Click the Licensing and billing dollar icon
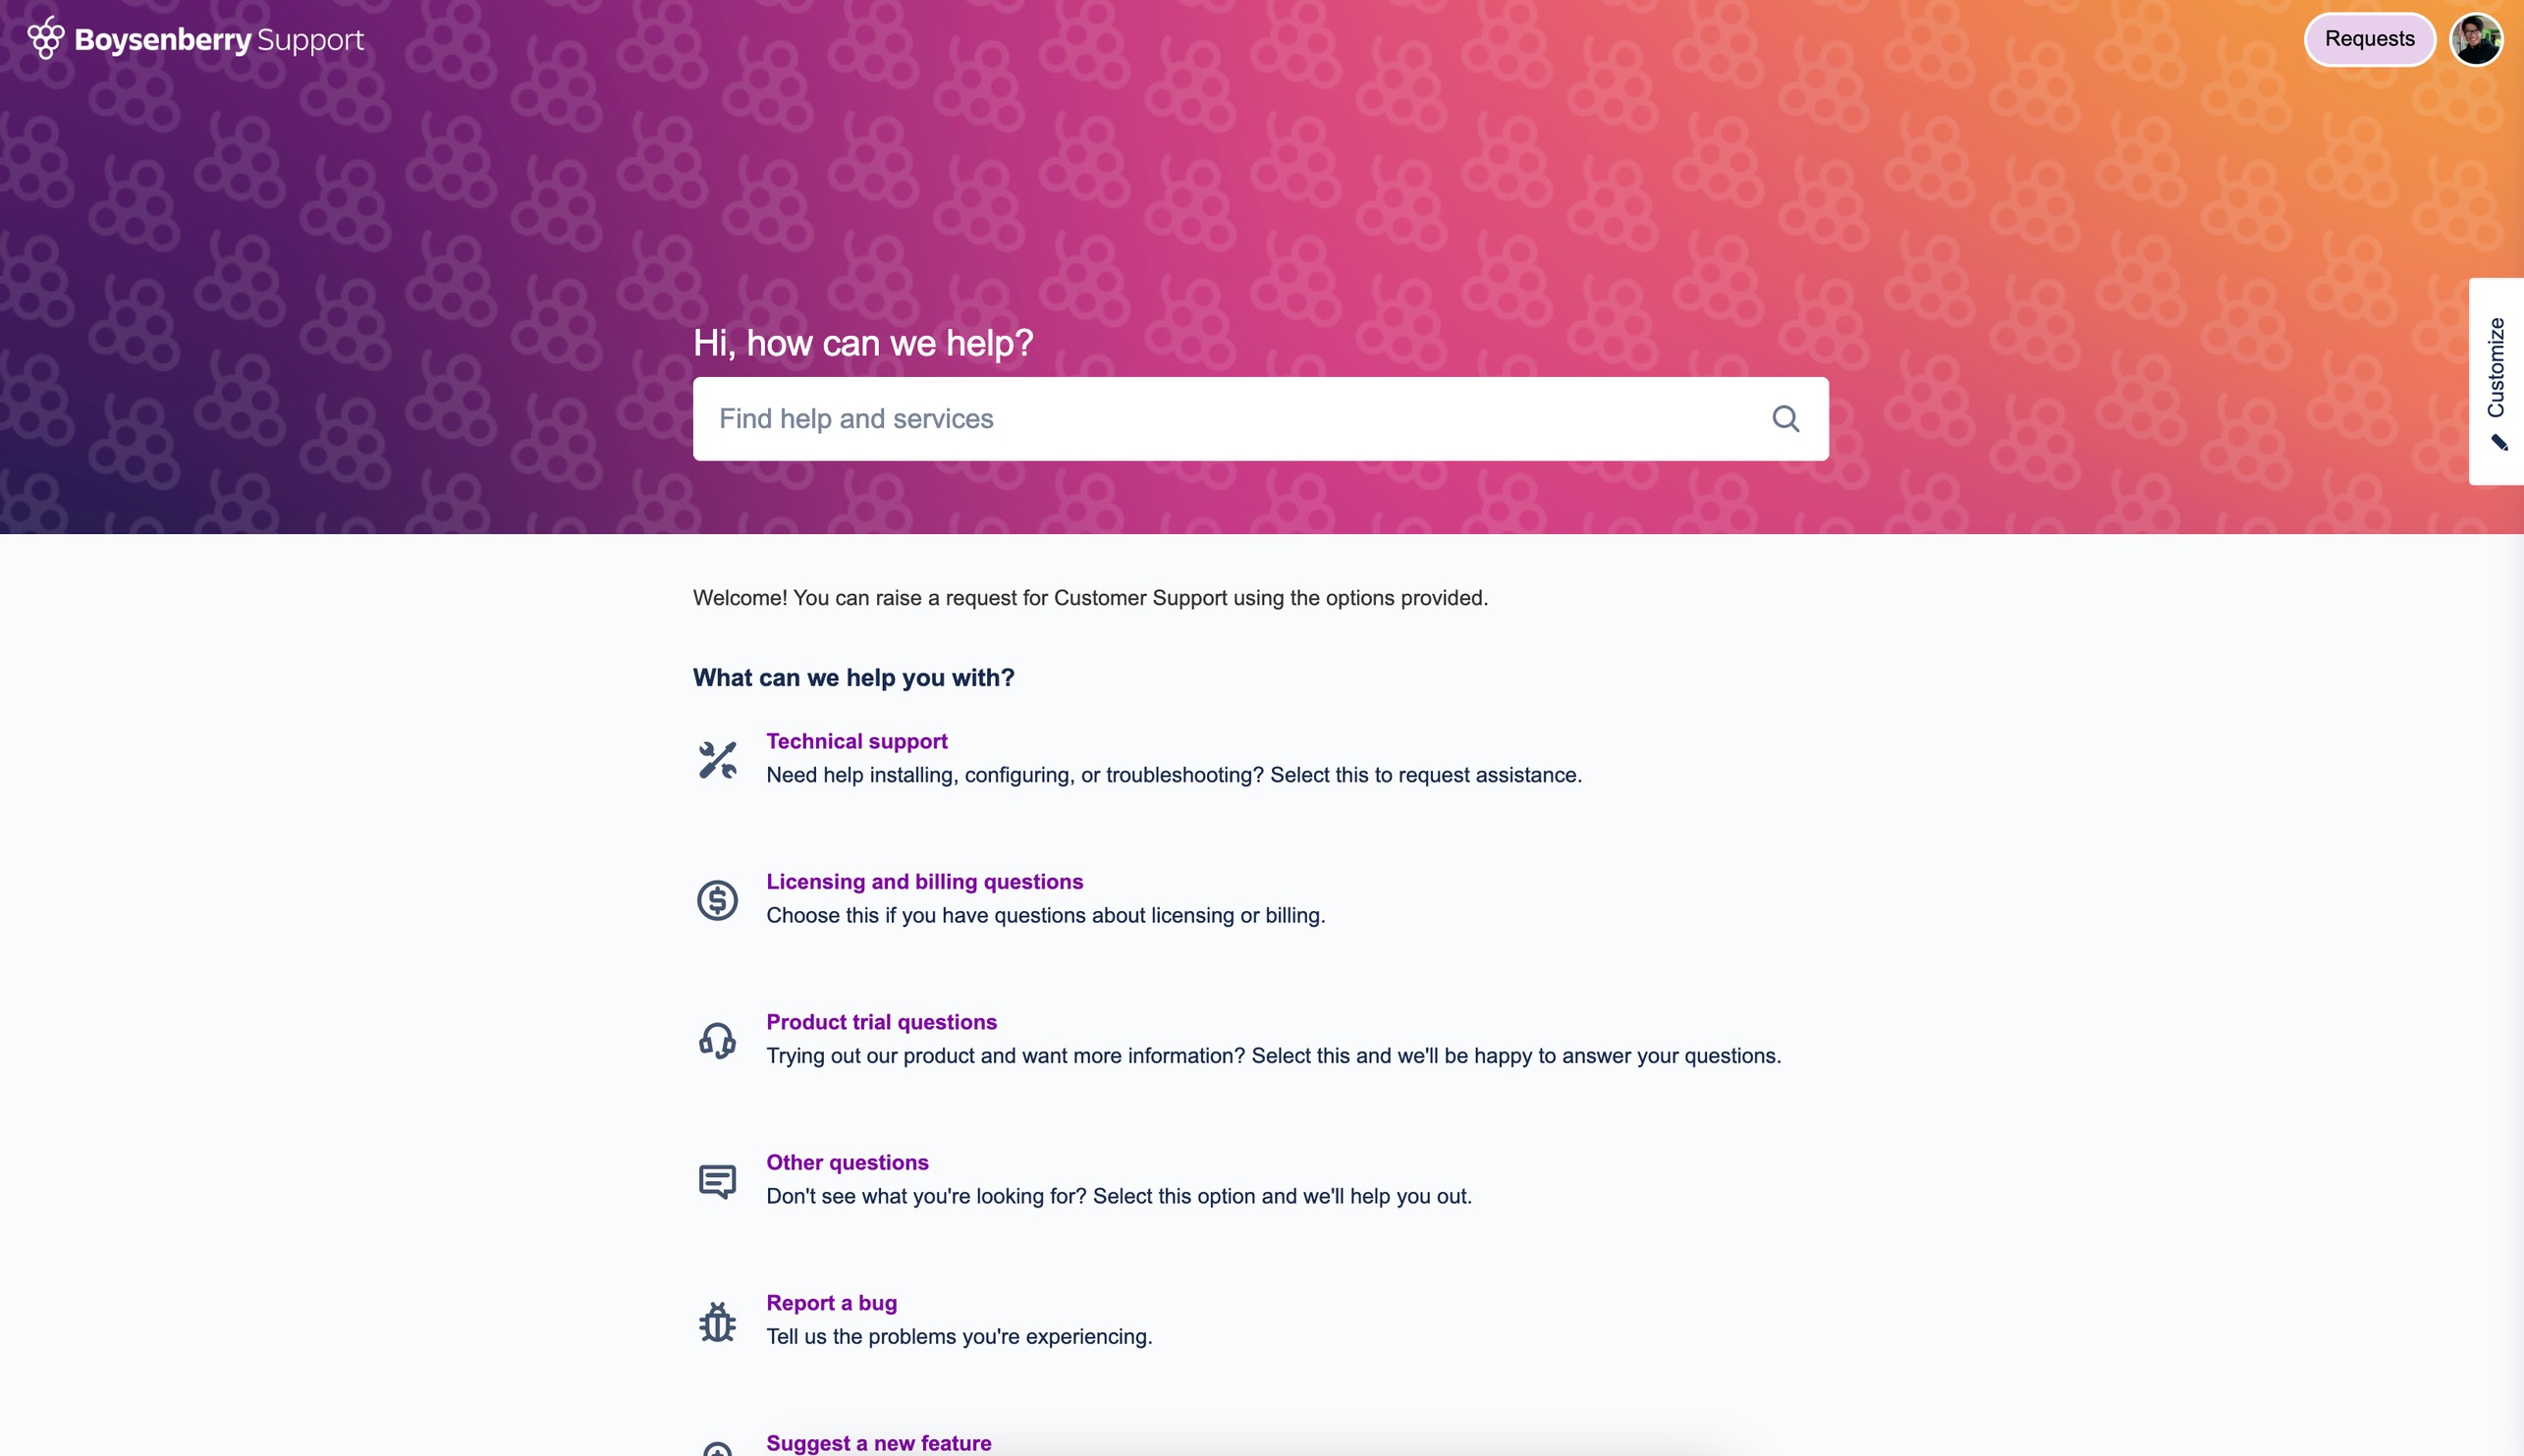2524x1456 pixels. (718, 899)
